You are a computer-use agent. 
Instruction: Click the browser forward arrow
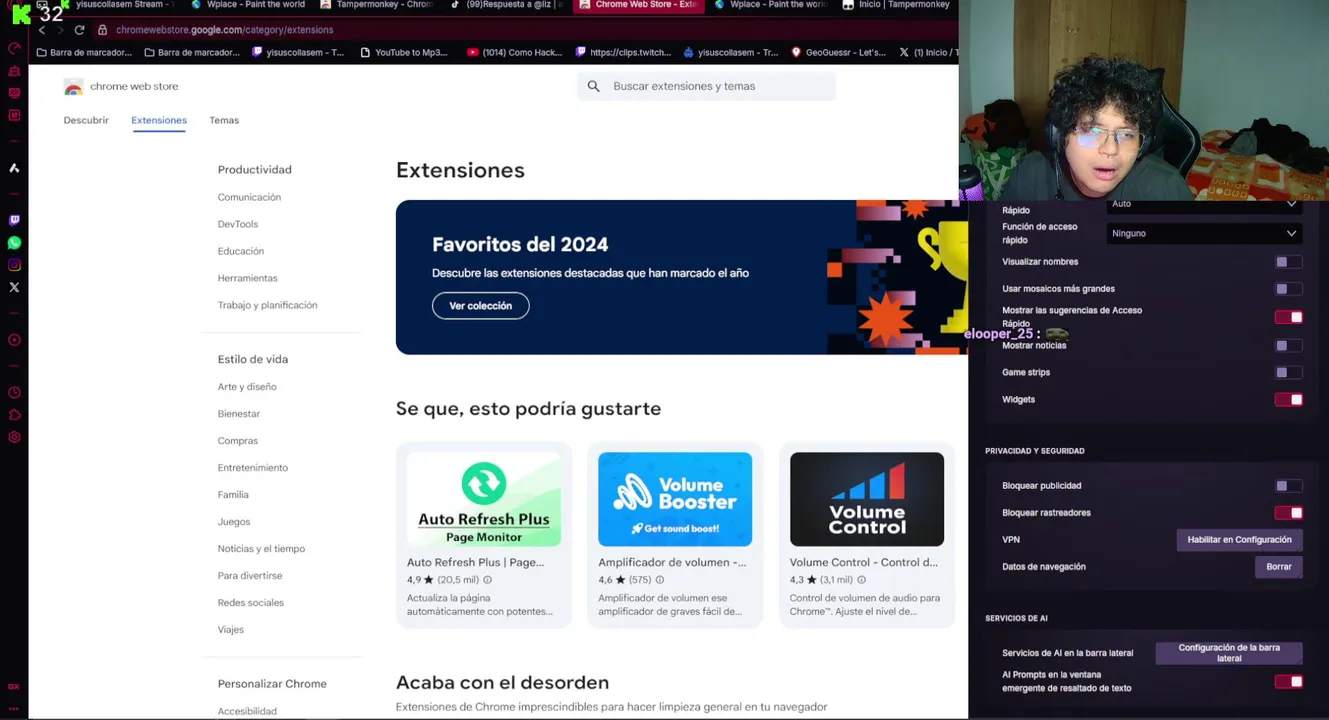click(60, 30)
